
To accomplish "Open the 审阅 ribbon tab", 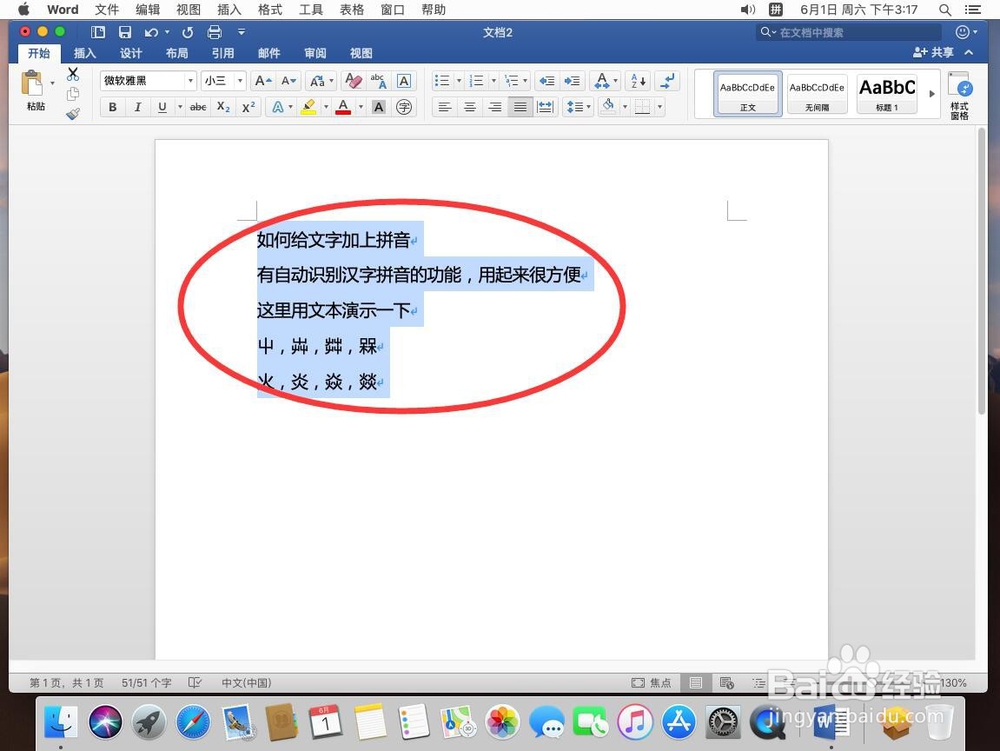I will click(x=315, y=53).
